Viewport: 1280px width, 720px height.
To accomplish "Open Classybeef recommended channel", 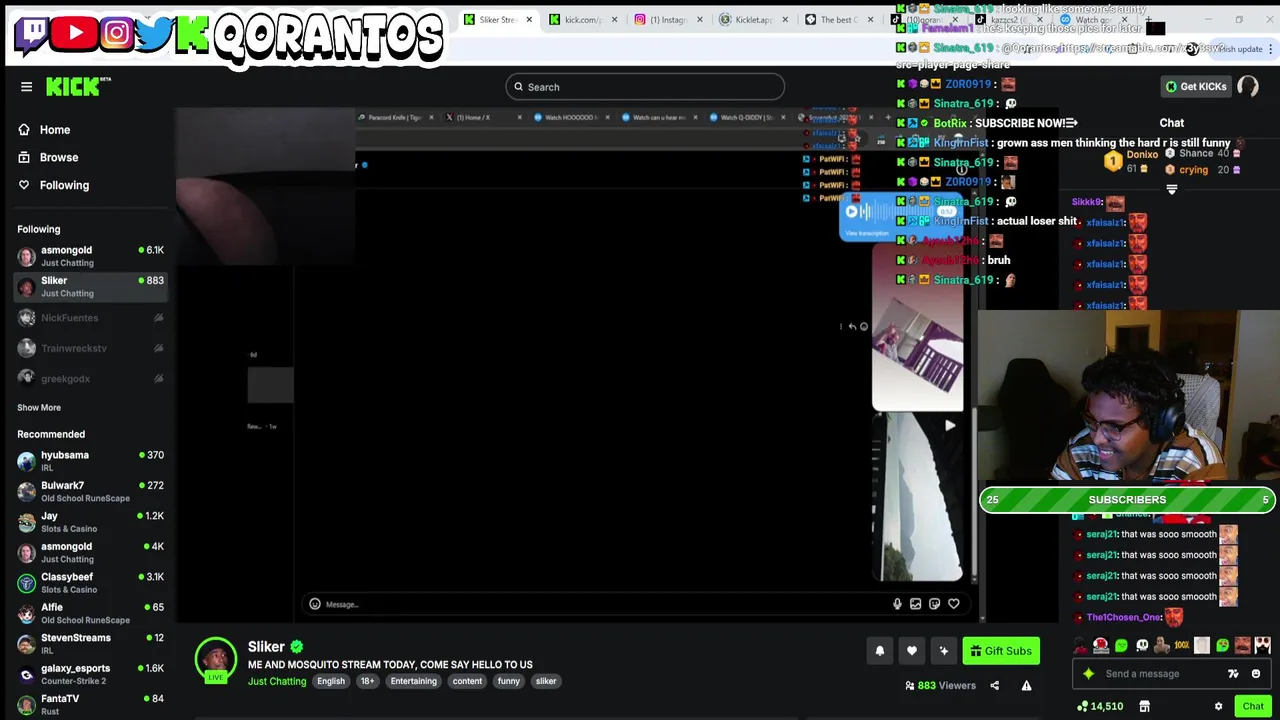I will click(x=90, y=583).
